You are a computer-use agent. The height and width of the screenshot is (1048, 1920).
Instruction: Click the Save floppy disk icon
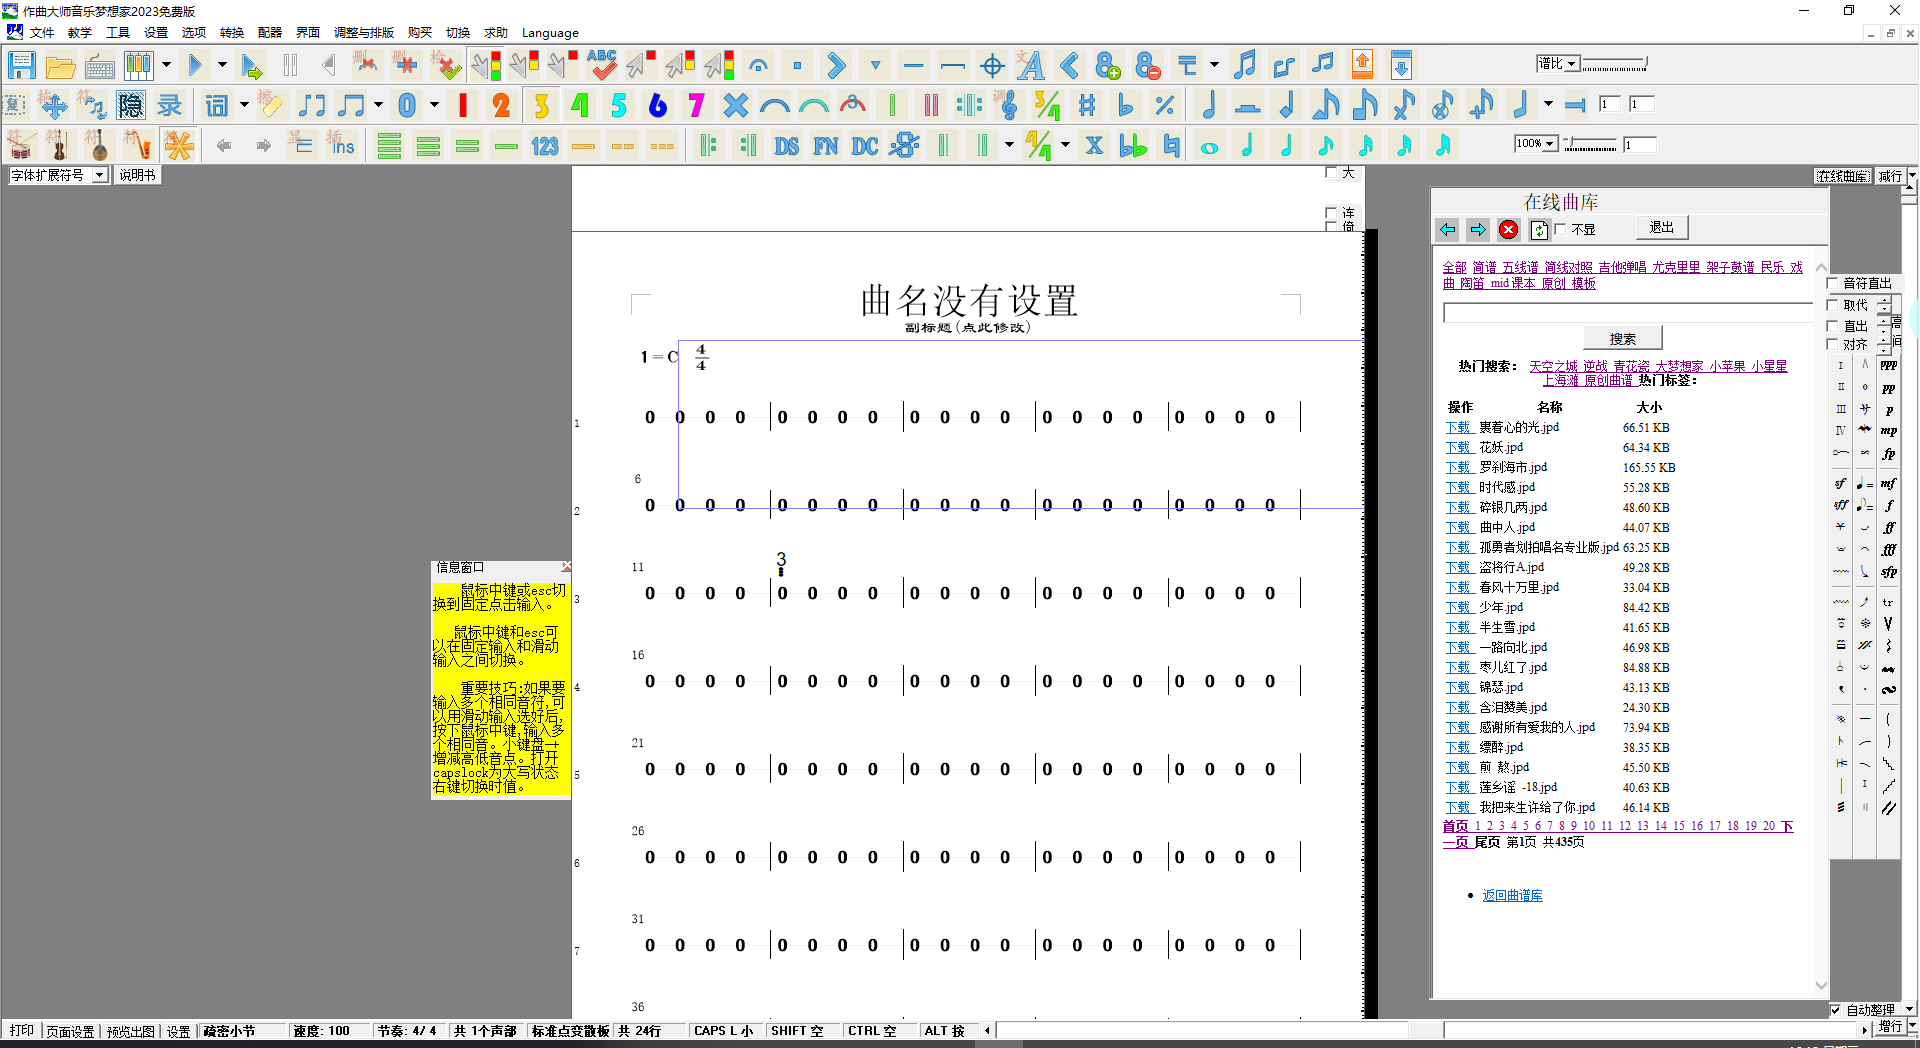[21, 66]
